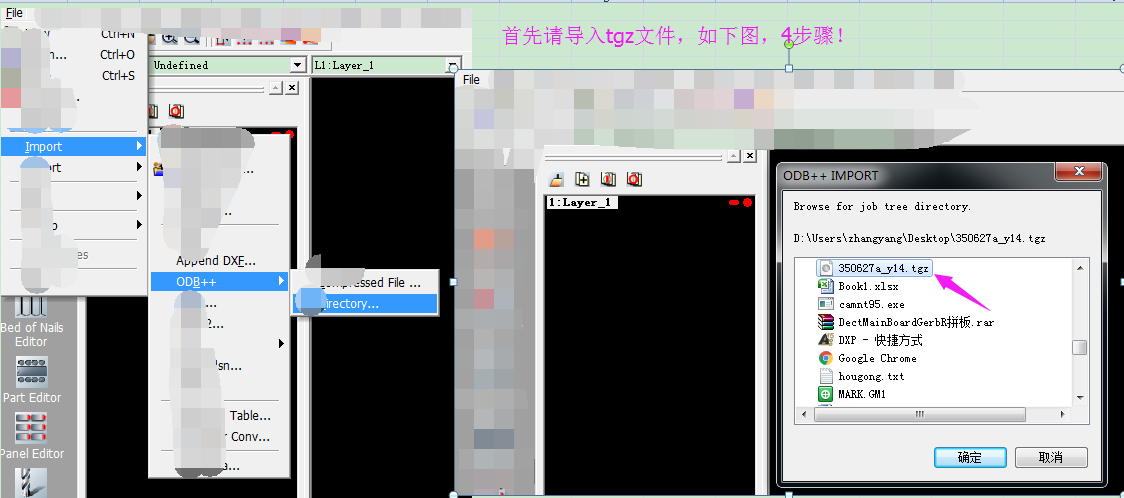
Task: Click the Conv... entry in Import submenu
Action: (x=250, y=436)
